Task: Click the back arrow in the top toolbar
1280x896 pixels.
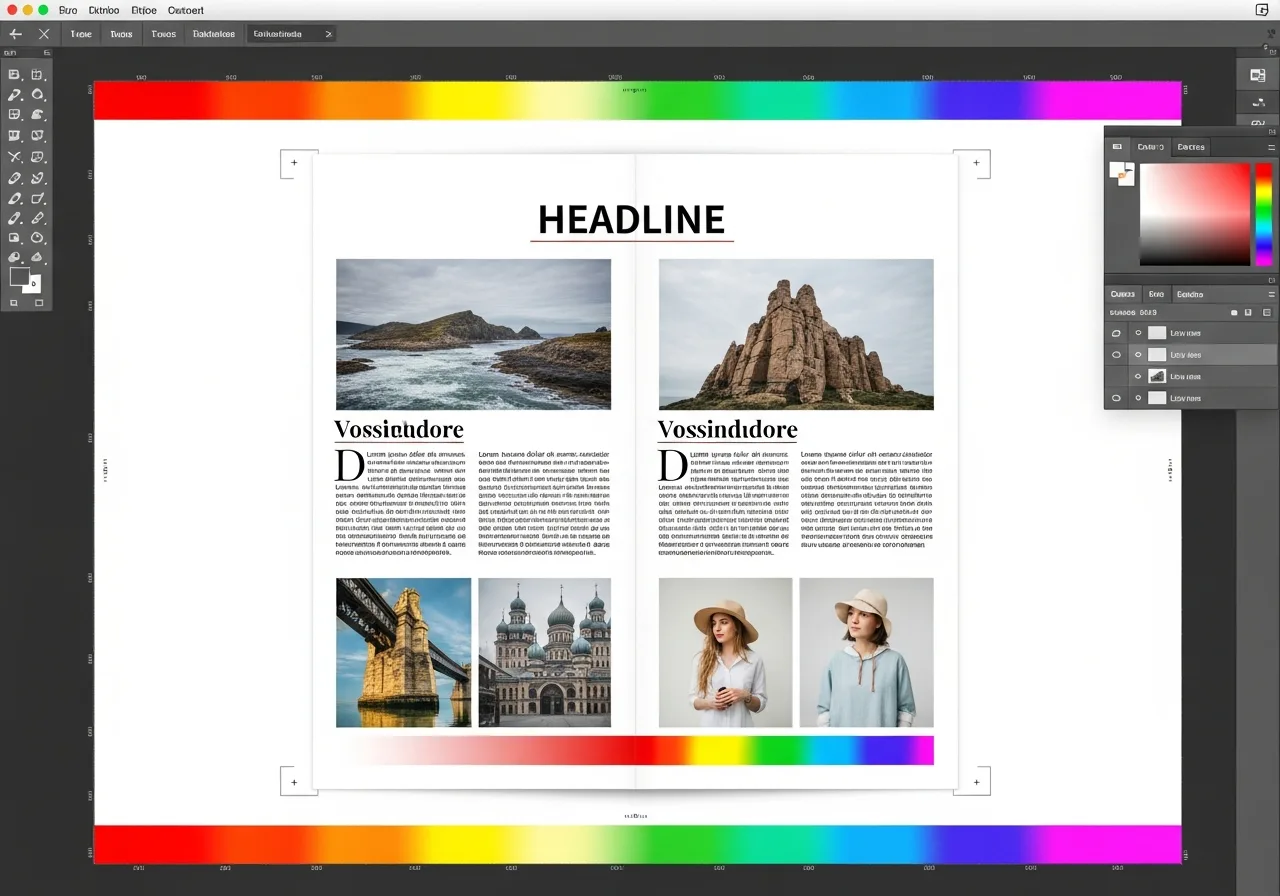Action: click(15, 34)
